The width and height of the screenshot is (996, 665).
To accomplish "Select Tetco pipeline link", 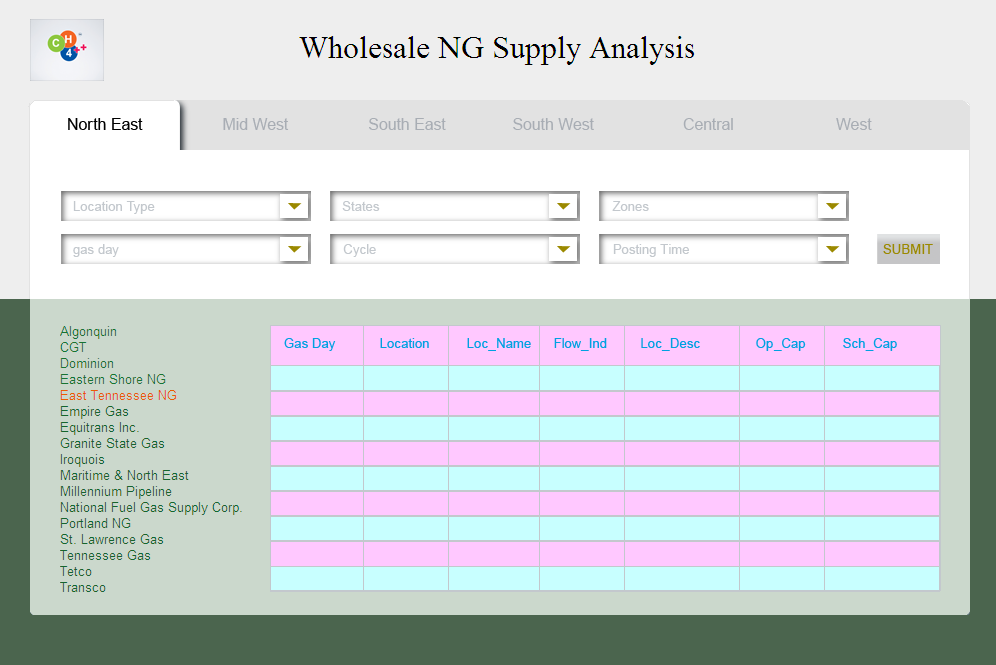I will (76, 572).
